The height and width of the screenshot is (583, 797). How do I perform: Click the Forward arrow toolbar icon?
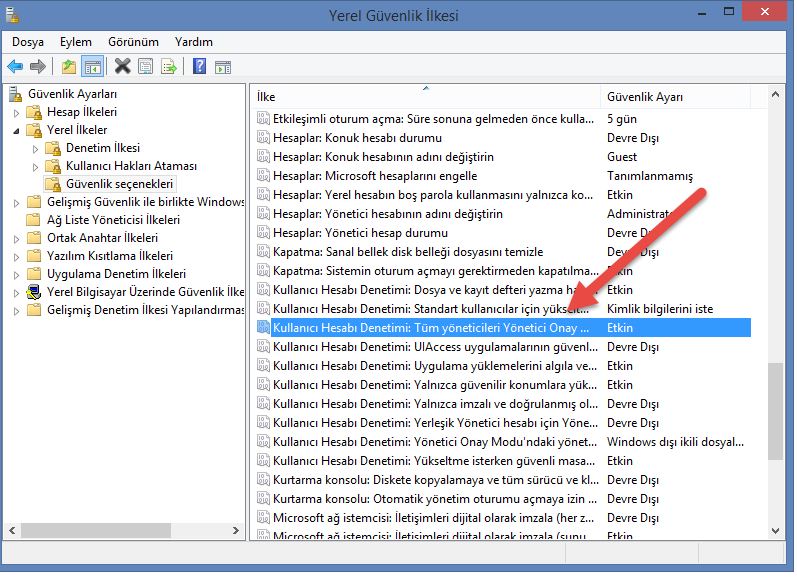coord(38,67)
